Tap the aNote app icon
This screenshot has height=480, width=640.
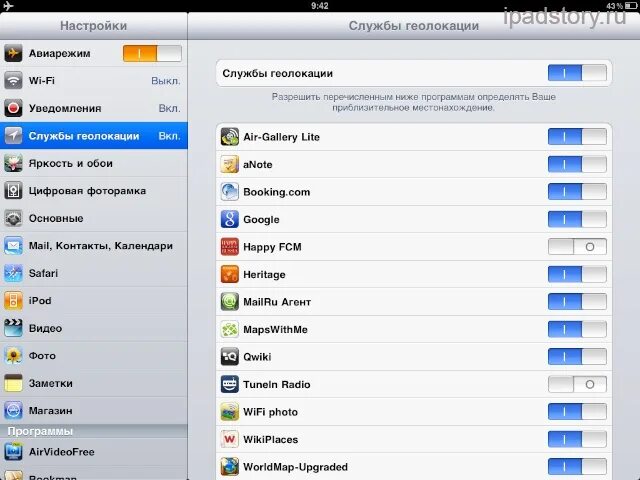[x=229, y=164]
